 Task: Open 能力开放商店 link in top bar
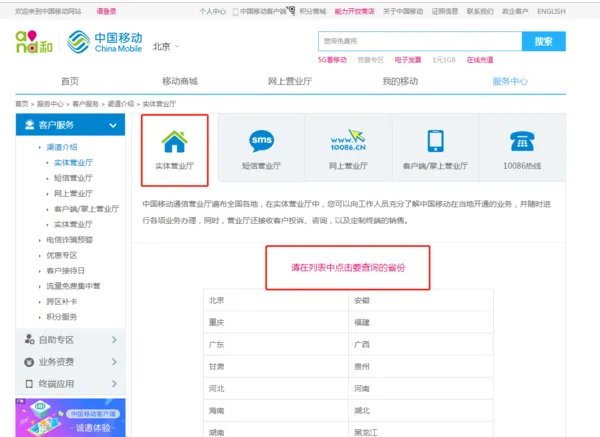(x=354, y=11)
